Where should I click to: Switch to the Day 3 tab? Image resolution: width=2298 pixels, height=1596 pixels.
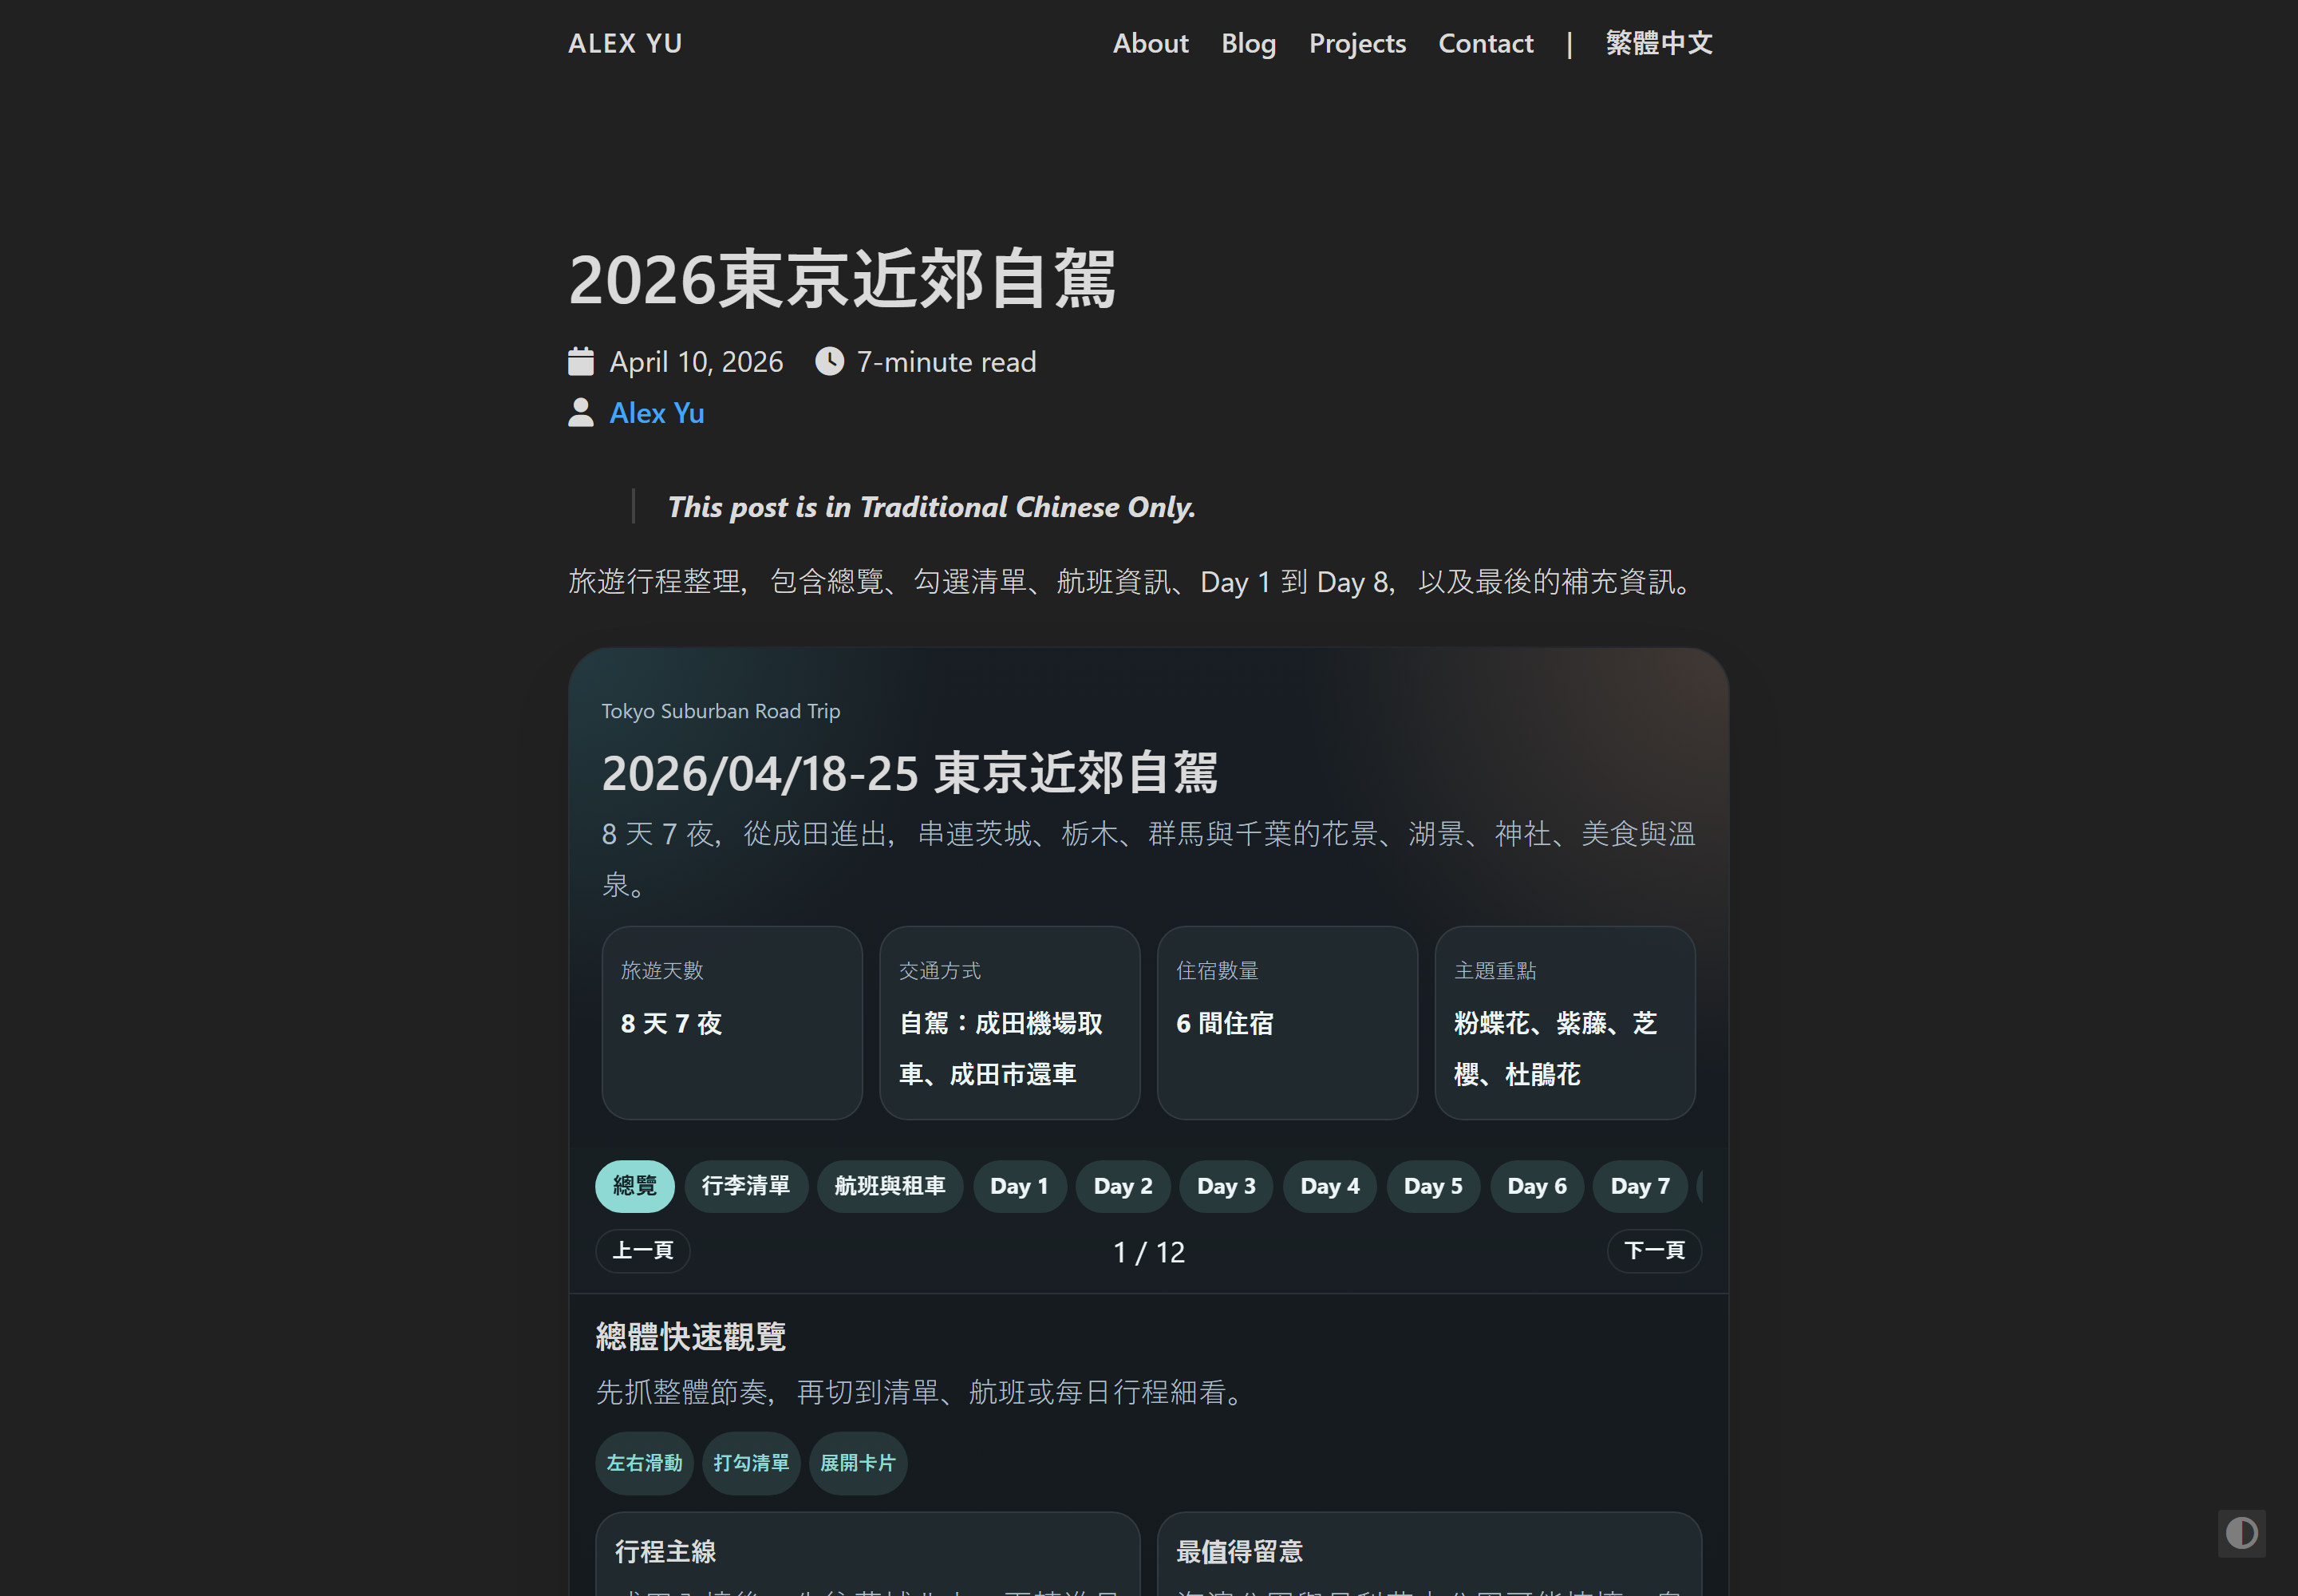tap(1226, 1186)
